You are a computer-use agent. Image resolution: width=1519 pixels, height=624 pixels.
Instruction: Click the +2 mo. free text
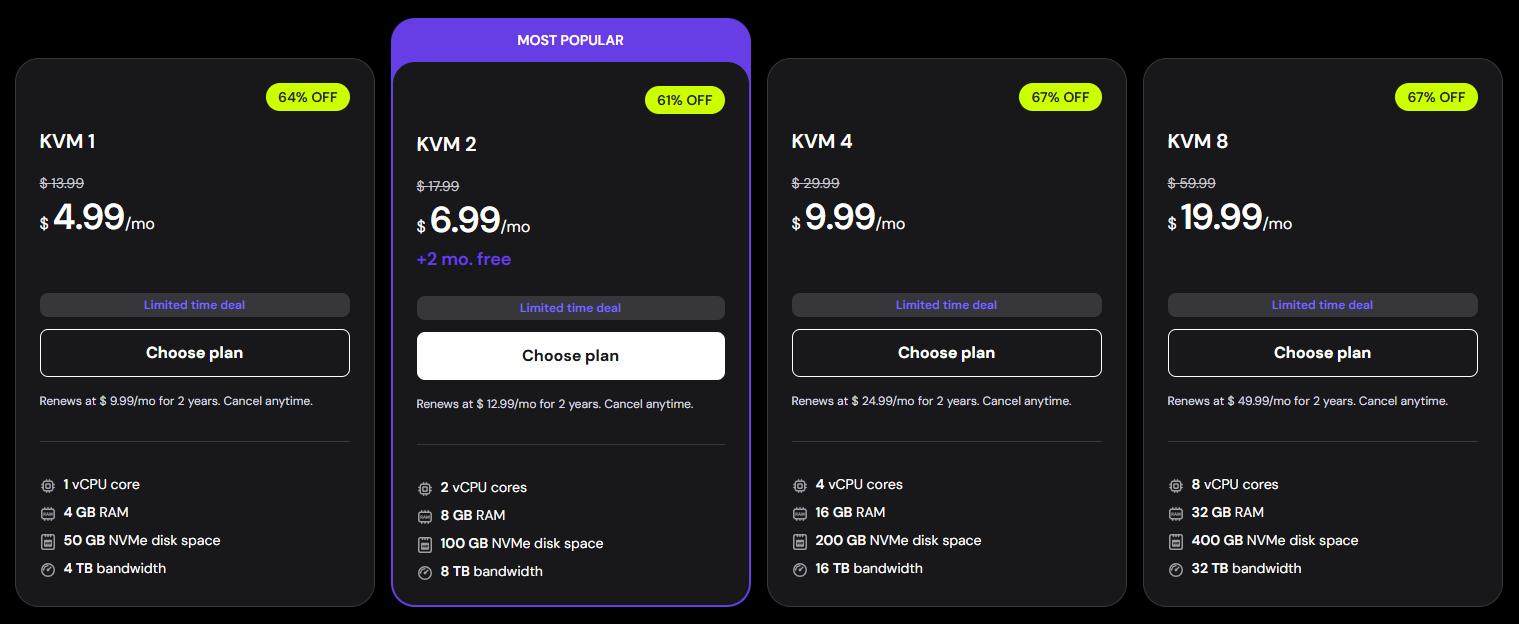pos(463,259)
